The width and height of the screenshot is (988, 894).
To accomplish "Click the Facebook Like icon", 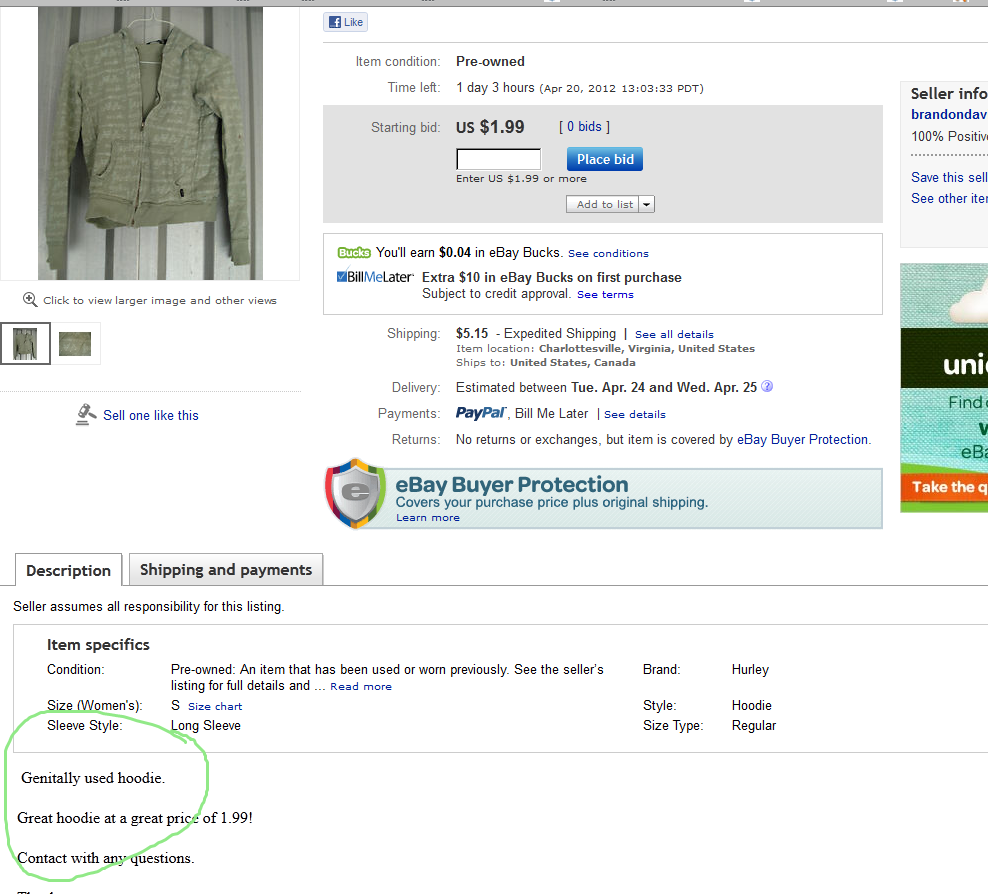I will (334, 21).
